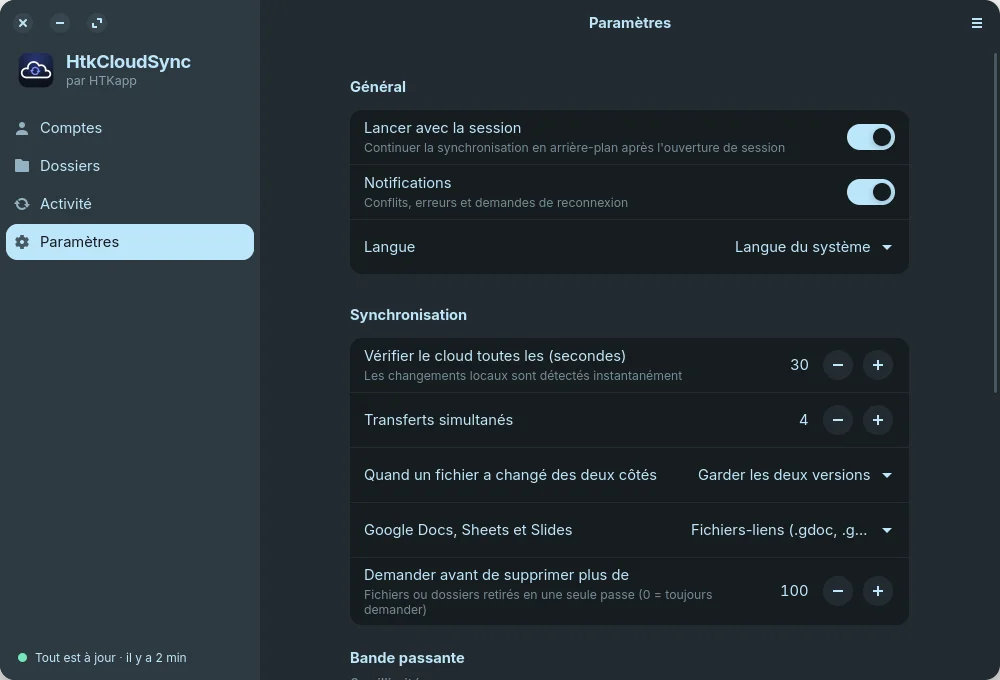Screen dimensions: 1000x680
Task: Expand the Garder les deux versions dropdown
Action: pos(795,475)
